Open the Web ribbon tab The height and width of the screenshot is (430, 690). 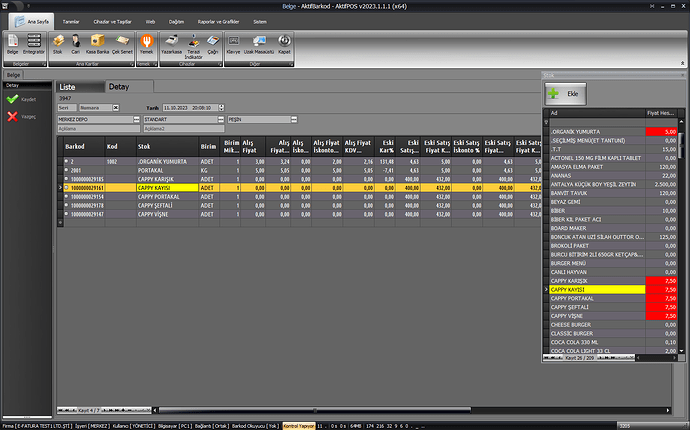[150, 22]
